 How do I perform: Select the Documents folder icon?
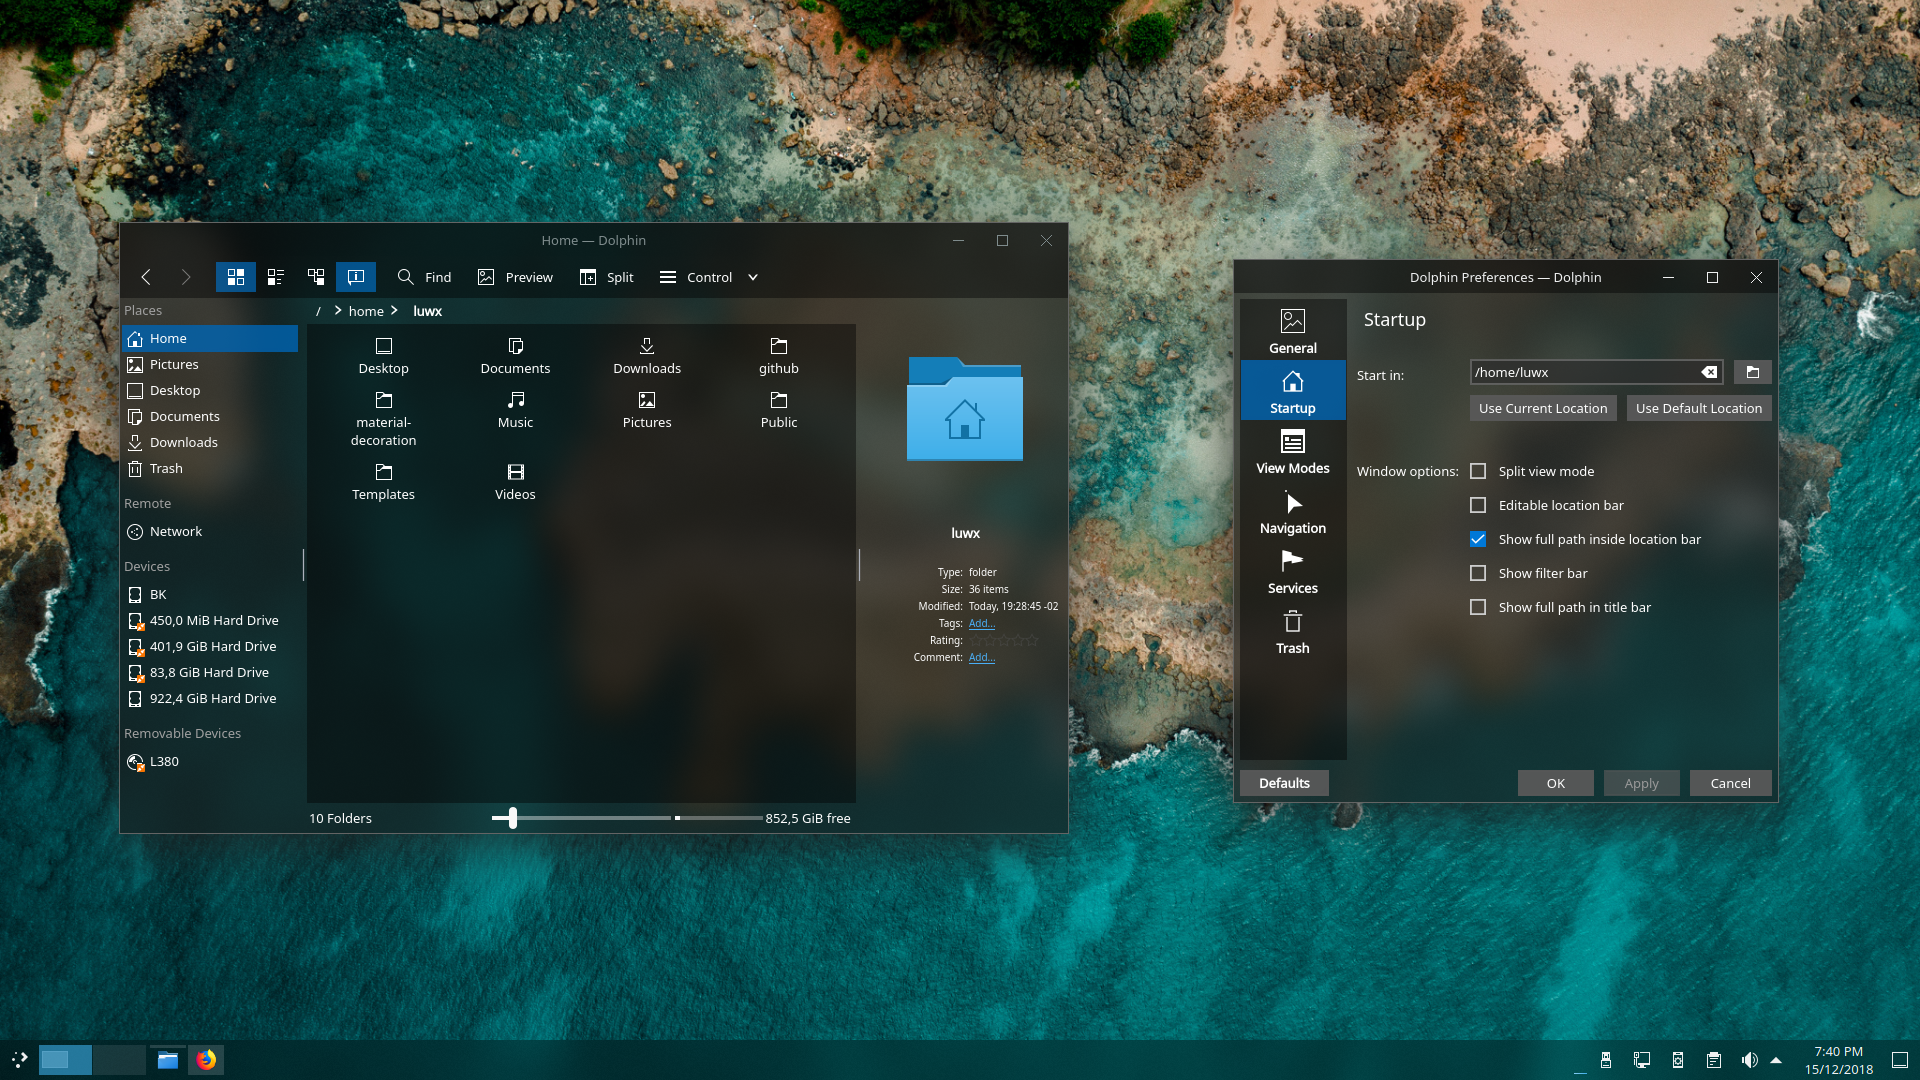(515, 356)
